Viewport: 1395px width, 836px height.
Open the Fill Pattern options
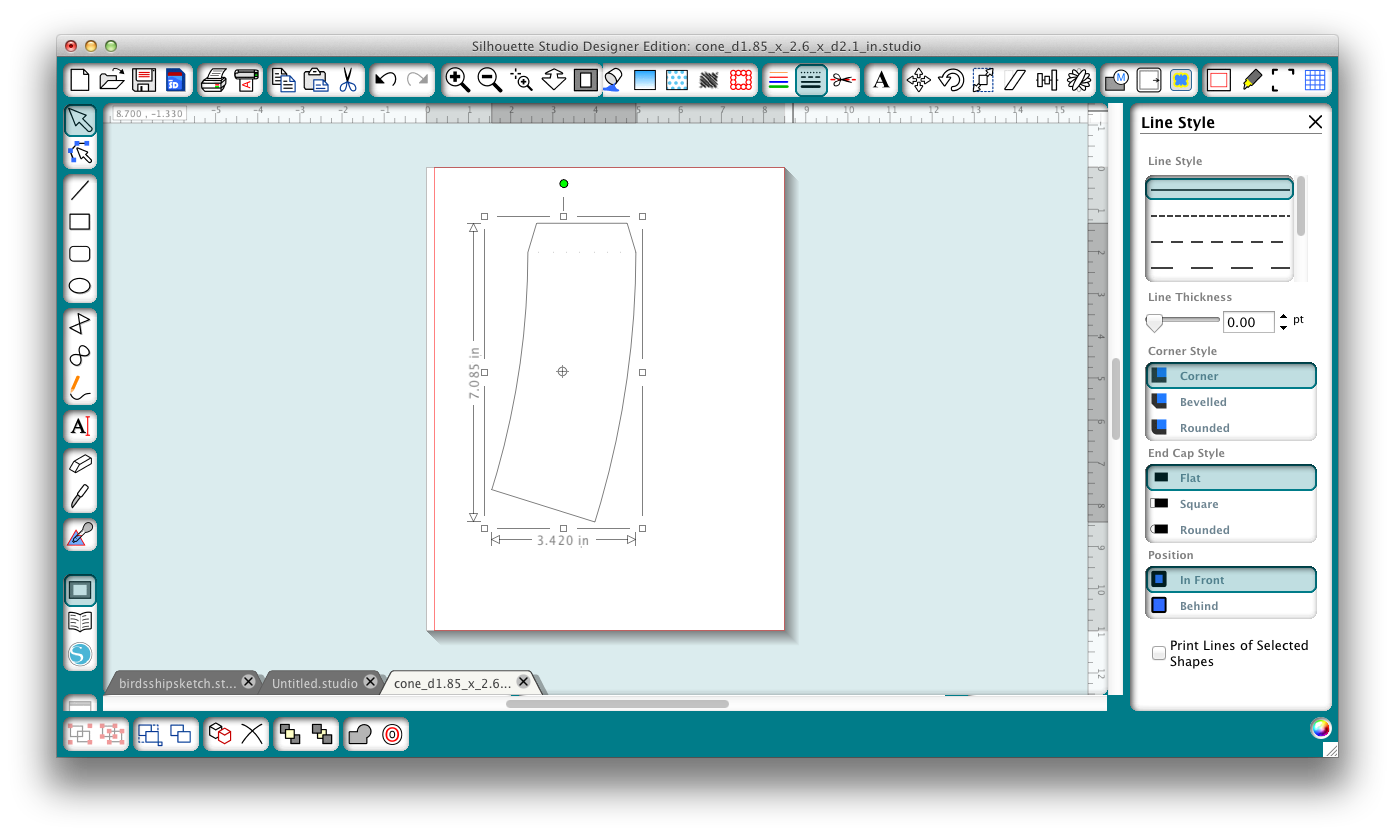click(677, 80)
